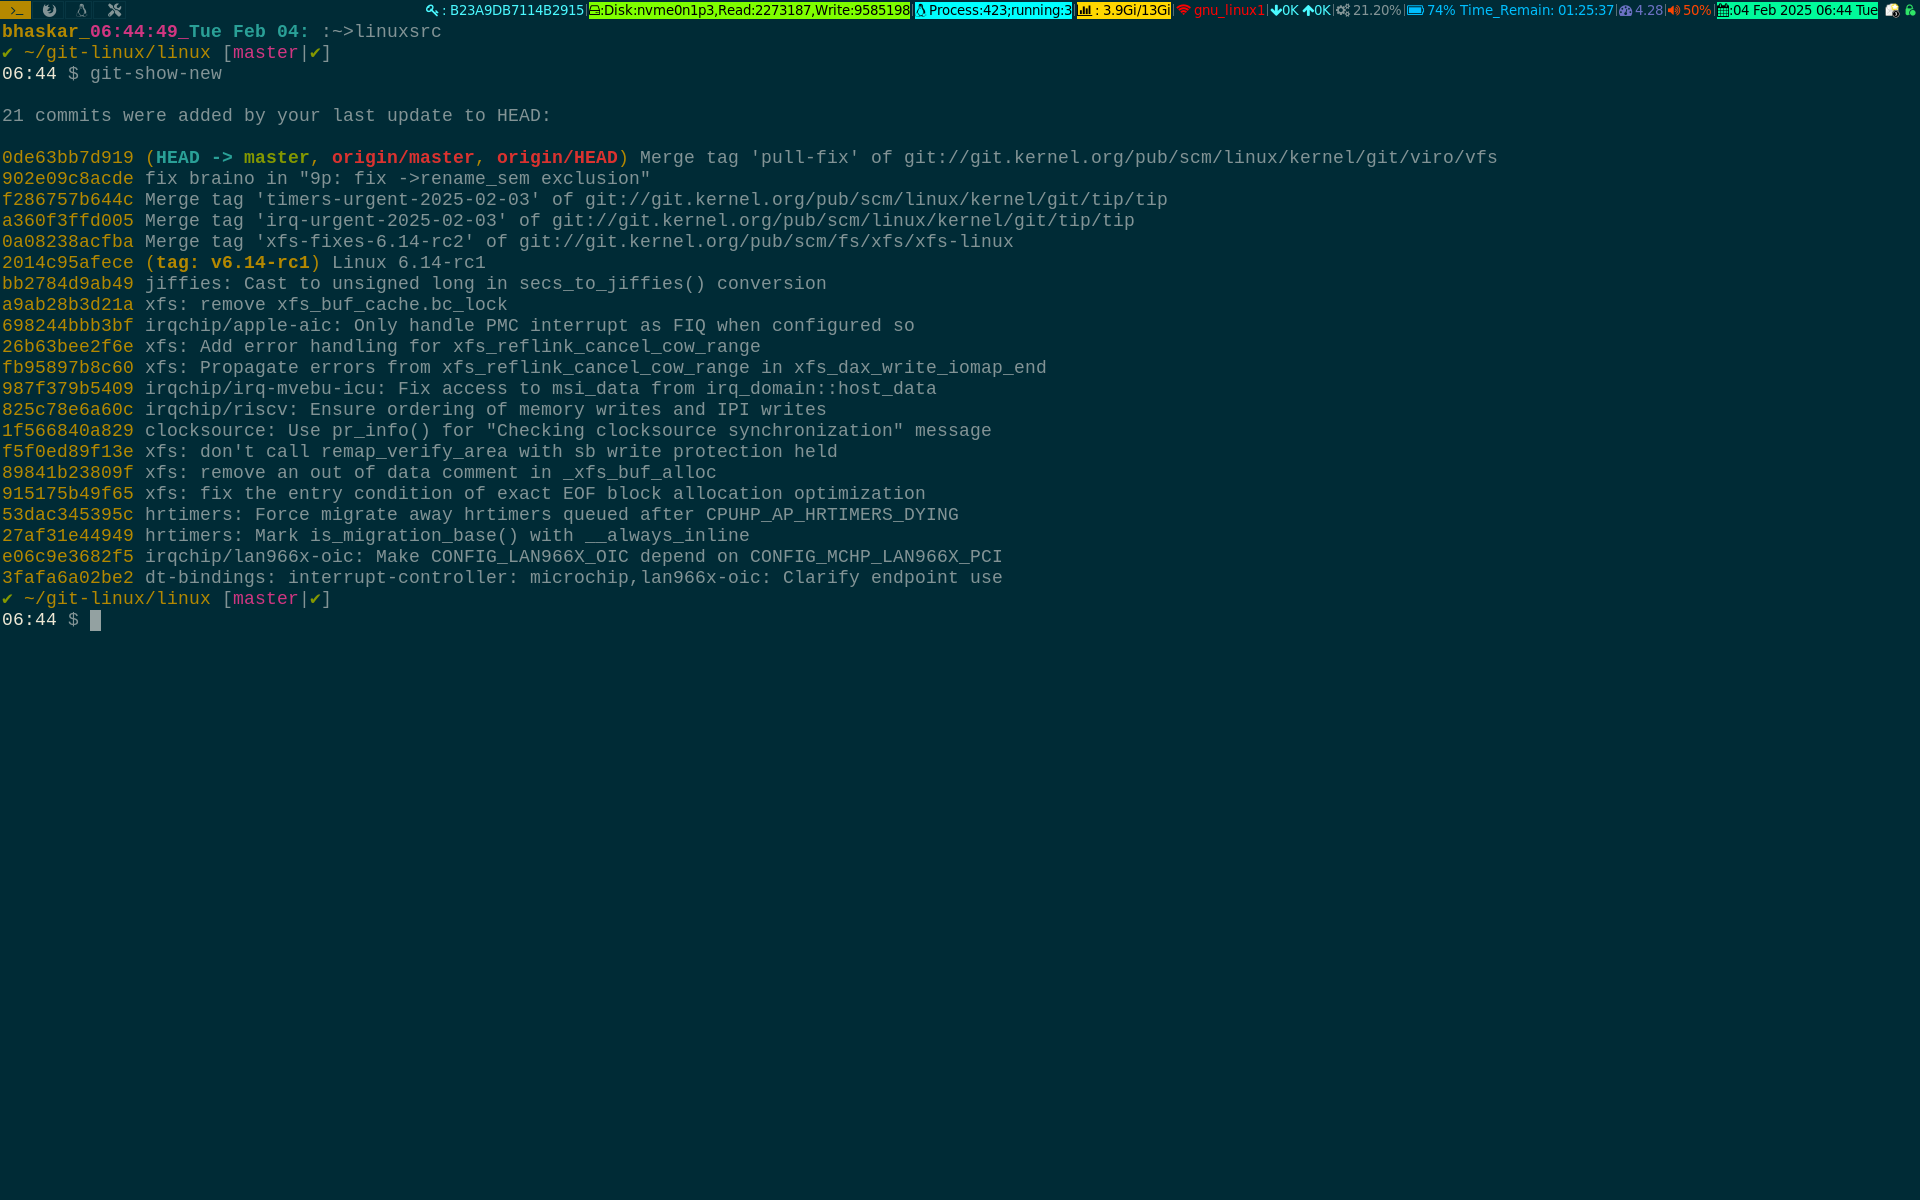Click the speaker volume 50% indicator
The image size is (1920, 1200).
(1689, 10)
